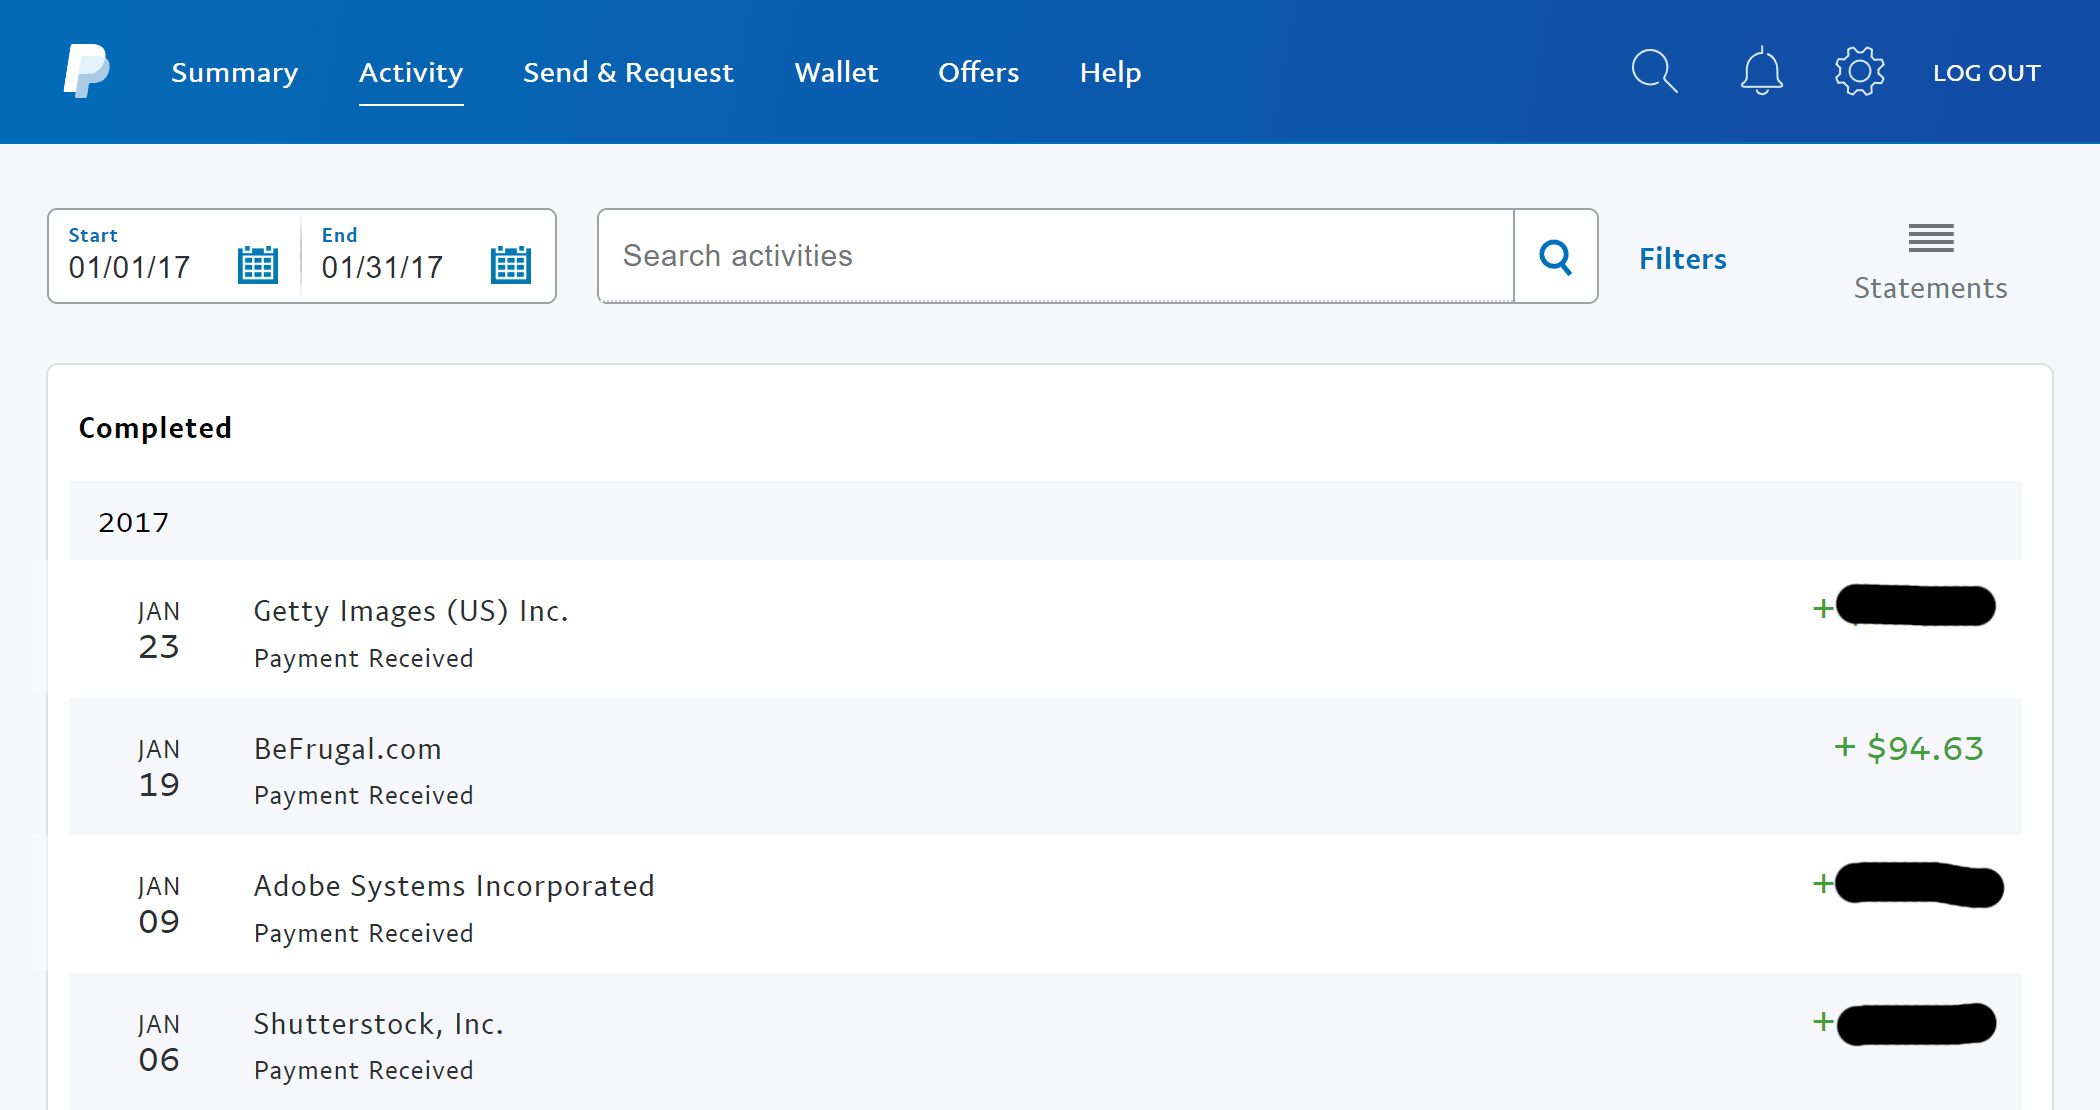The height and width of the screenshot is (1110, 2100).
Task: Open the Send & Request section
Action: (628, 71)
